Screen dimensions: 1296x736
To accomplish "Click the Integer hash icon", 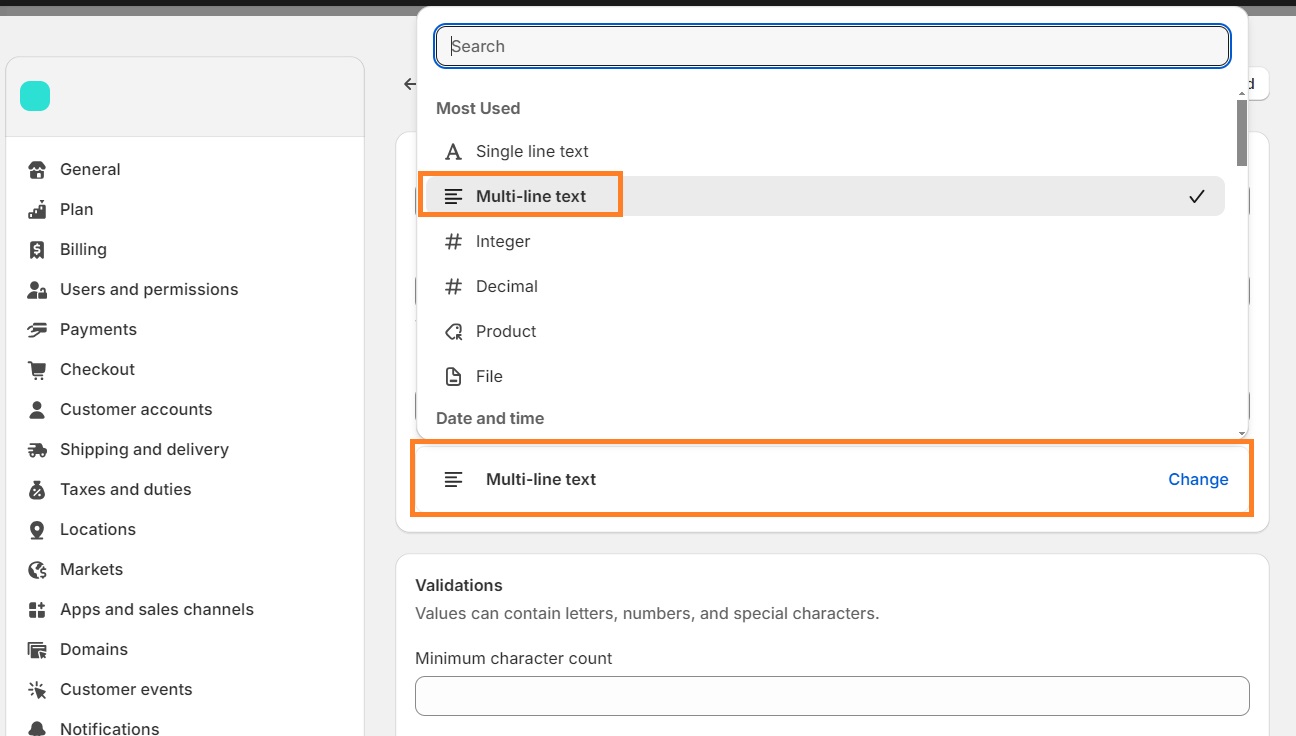I will pos(453,241).
